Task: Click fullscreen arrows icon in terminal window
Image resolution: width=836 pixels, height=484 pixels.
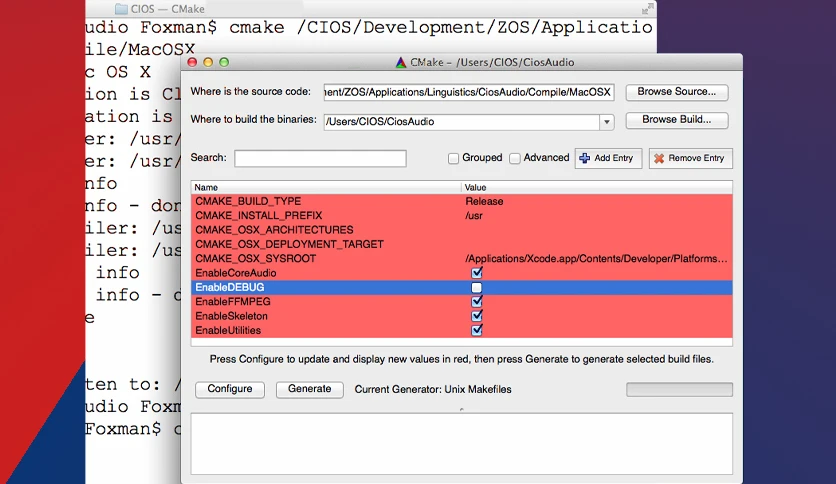Action: (x=647, y=9)
